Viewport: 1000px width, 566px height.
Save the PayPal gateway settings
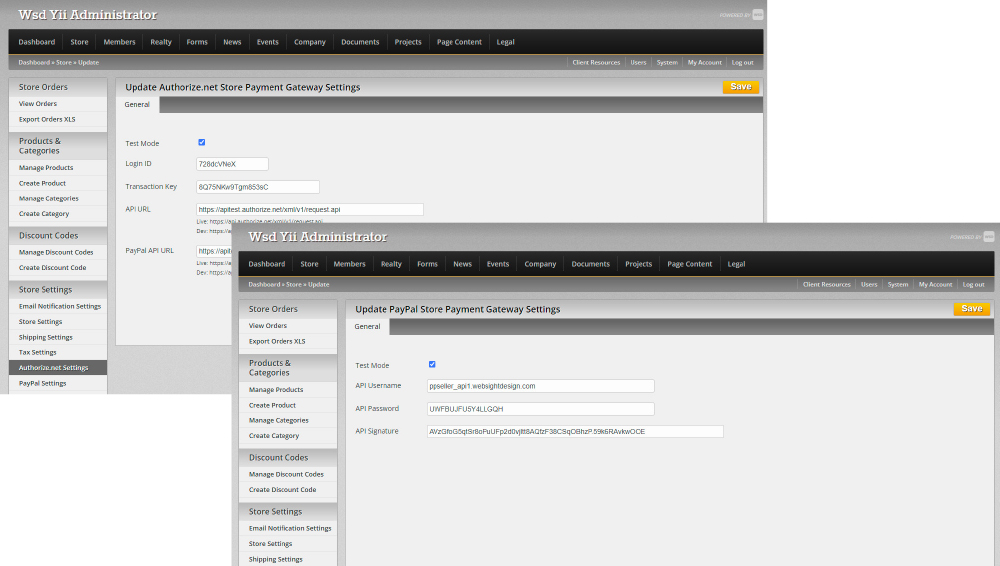(x=971, y=309)
